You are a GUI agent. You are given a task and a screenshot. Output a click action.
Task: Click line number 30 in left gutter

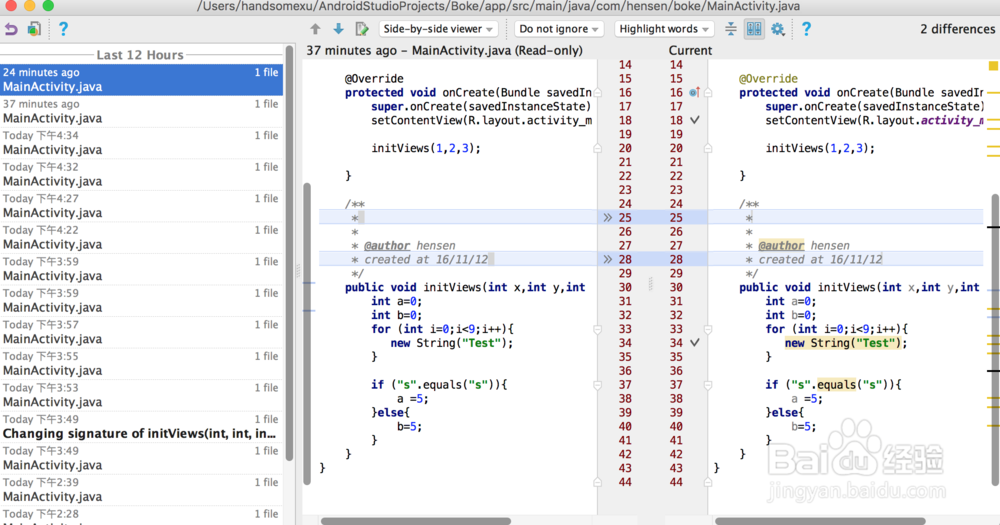[625, 287]
